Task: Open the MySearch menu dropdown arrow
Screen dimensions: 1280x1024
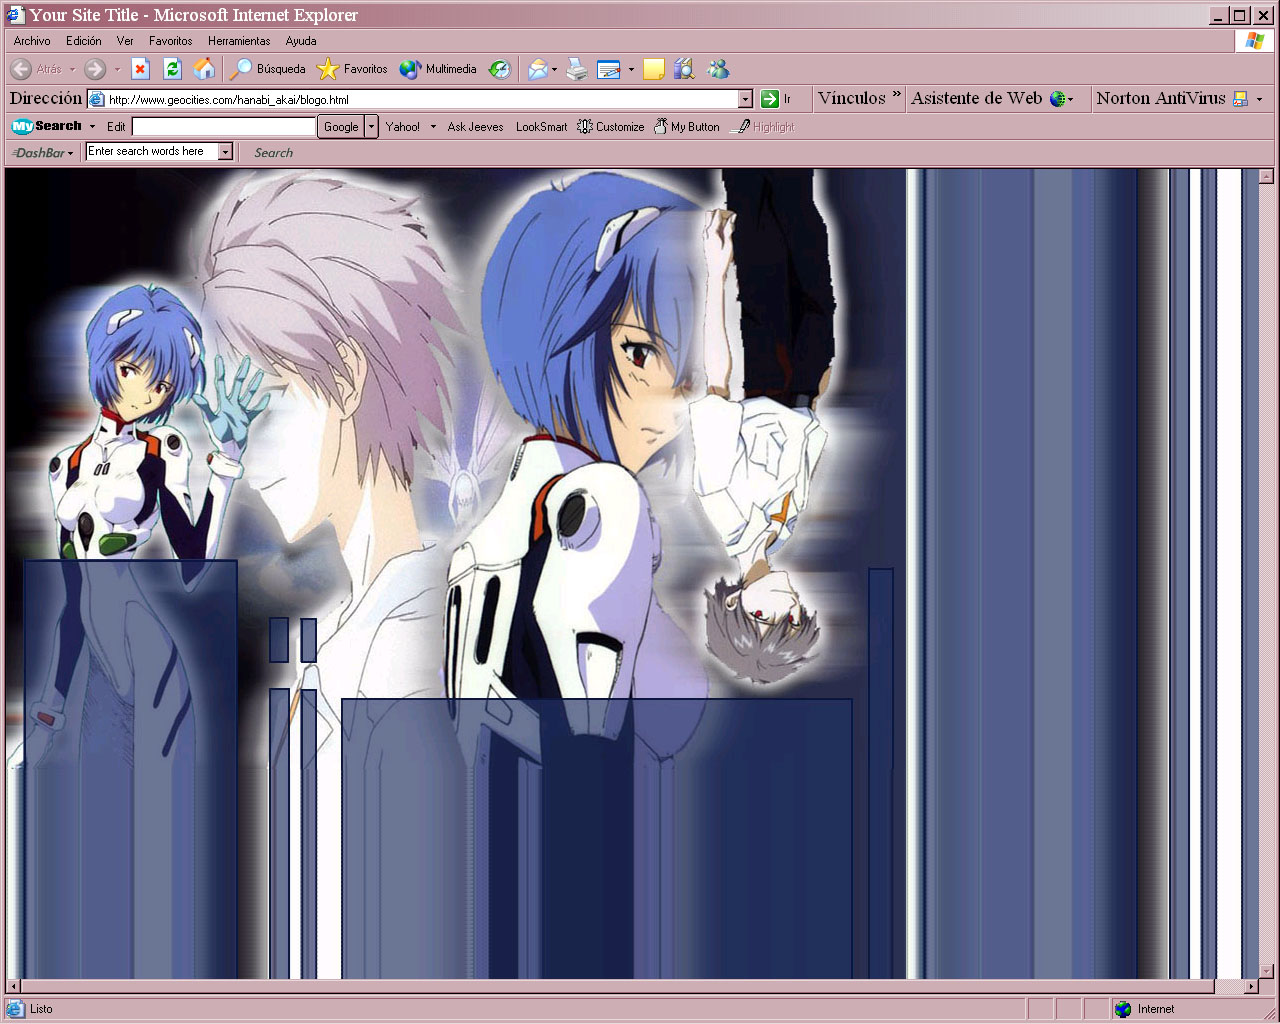Action: [x=92, y=127]
